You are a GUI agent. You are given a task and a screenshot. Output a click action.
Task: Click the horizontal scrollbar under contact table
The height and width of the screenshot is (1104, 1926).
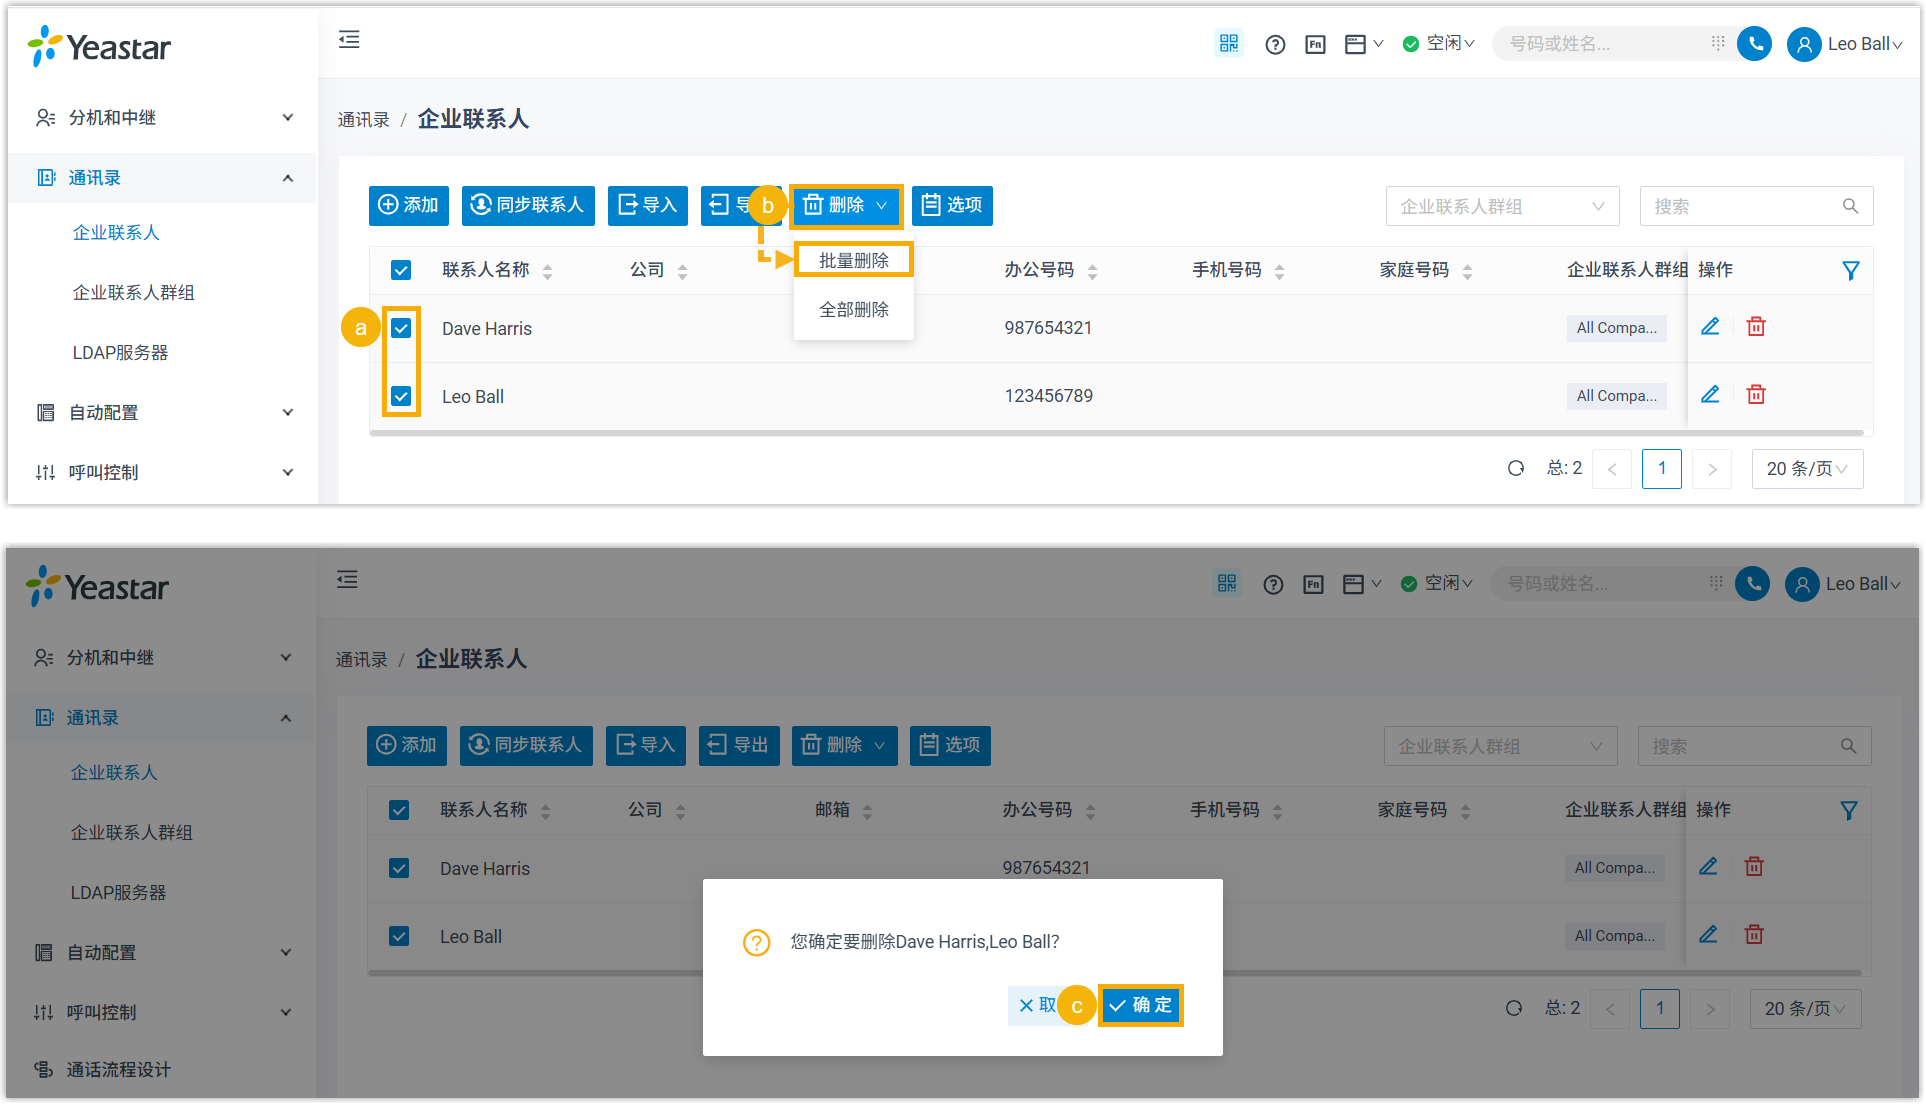pos(1115,433)
